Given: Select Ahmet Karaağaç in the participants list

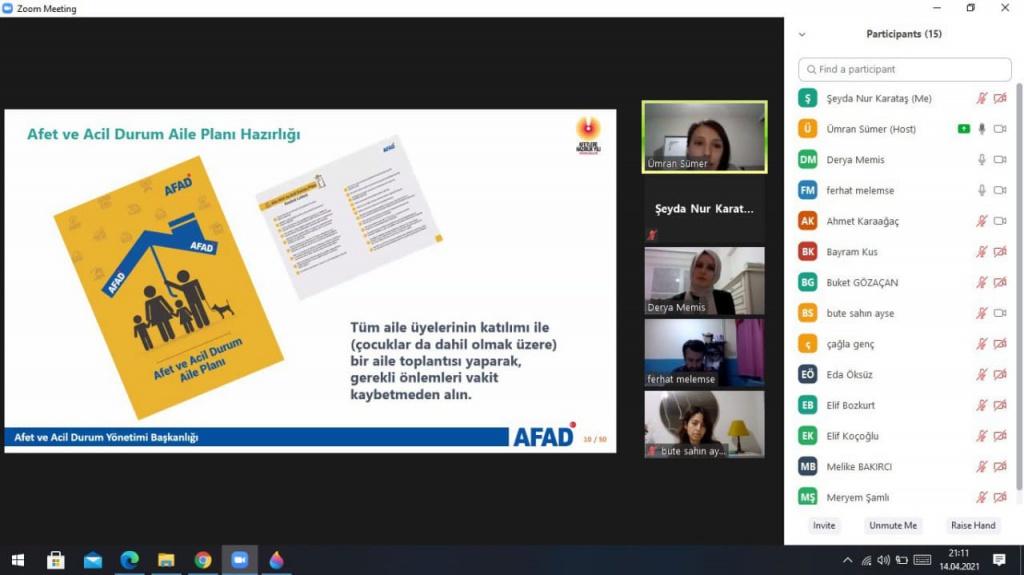Looking at the screenshot, I should (862, 221).
